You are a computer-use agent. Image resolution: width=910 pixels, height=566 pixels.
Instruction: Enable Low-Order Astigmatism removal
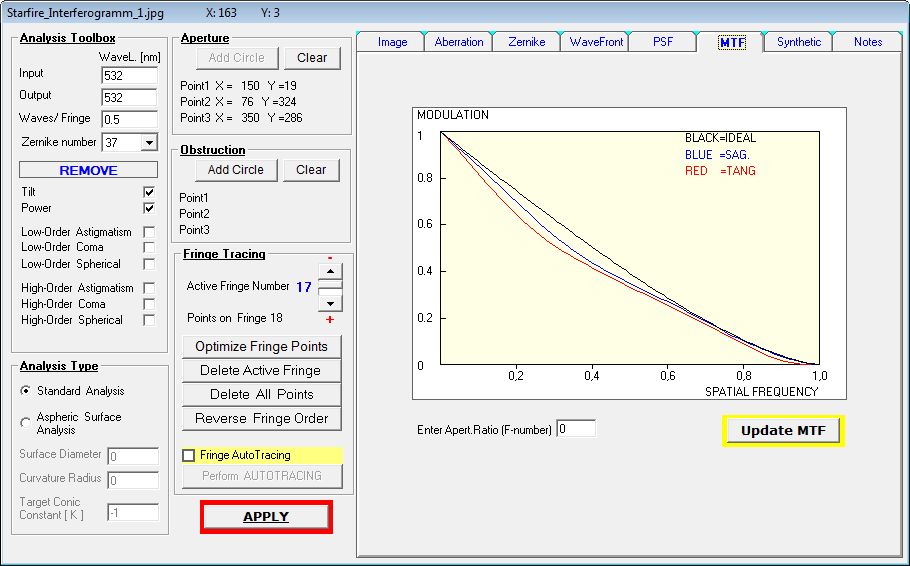point(149,232)
